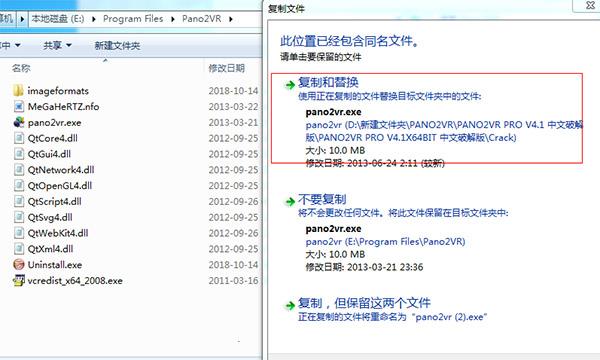Click the QtSvg4.dll file icon
600x360 pixels.
tap(19, 217)
